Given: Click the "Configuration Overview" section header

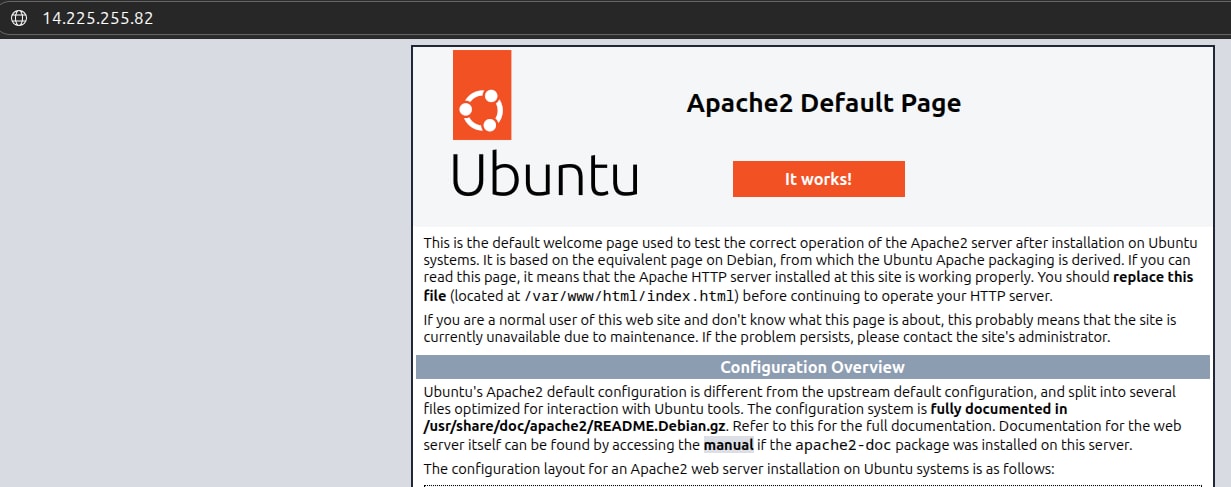Looking at the screenshot, I should click(812, 367).
